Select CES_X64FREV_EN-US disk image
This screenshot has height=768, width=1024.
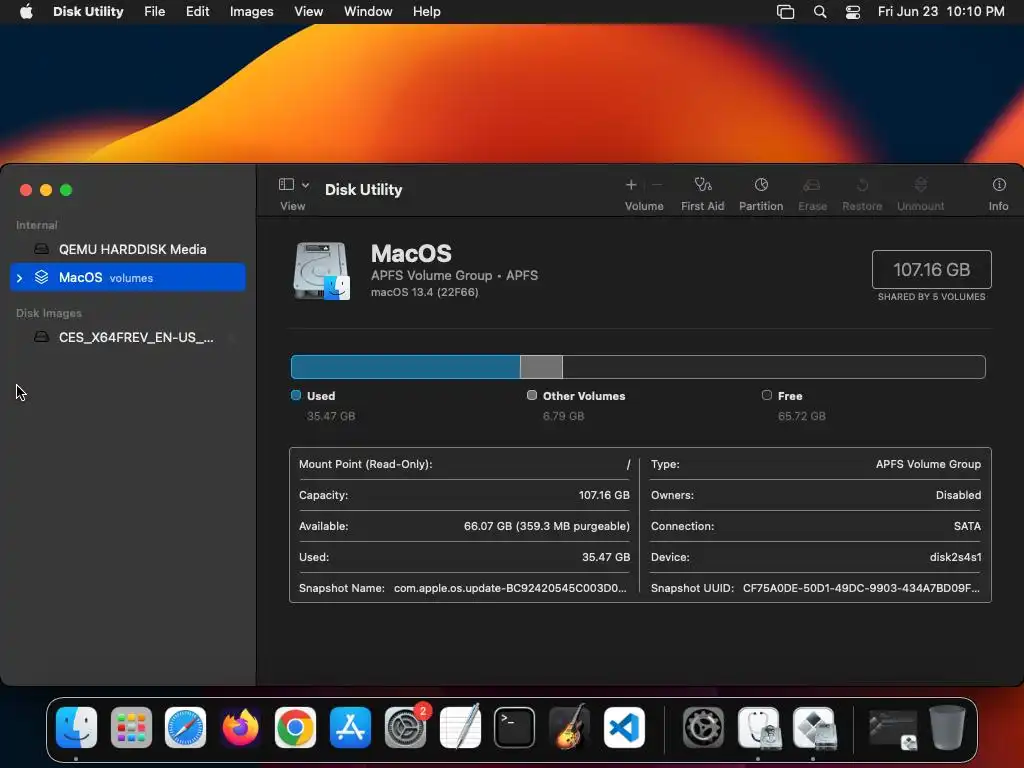coord(128,338)
